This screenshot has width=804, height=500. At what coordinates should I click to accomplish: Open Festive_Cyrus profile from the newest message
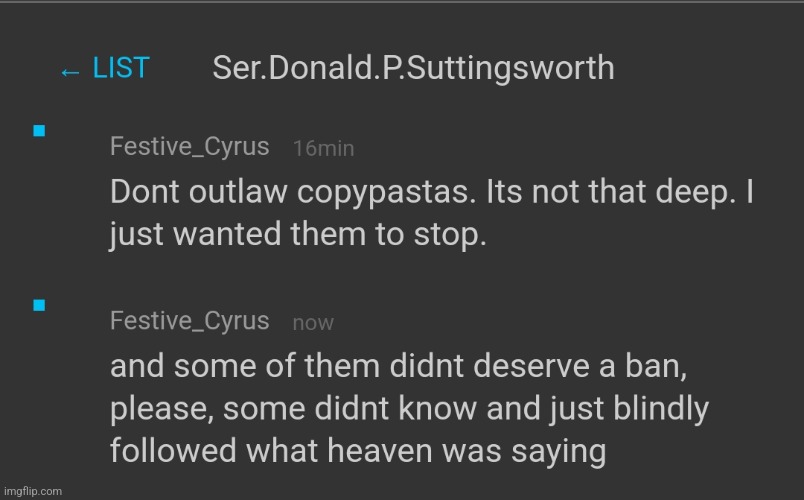(x=189, y=321)
